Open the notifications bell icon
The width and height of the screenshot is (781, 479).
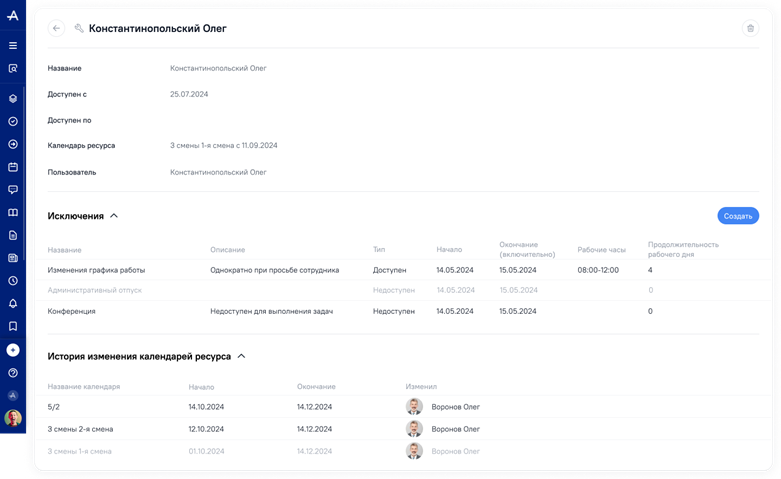point(13,303)
